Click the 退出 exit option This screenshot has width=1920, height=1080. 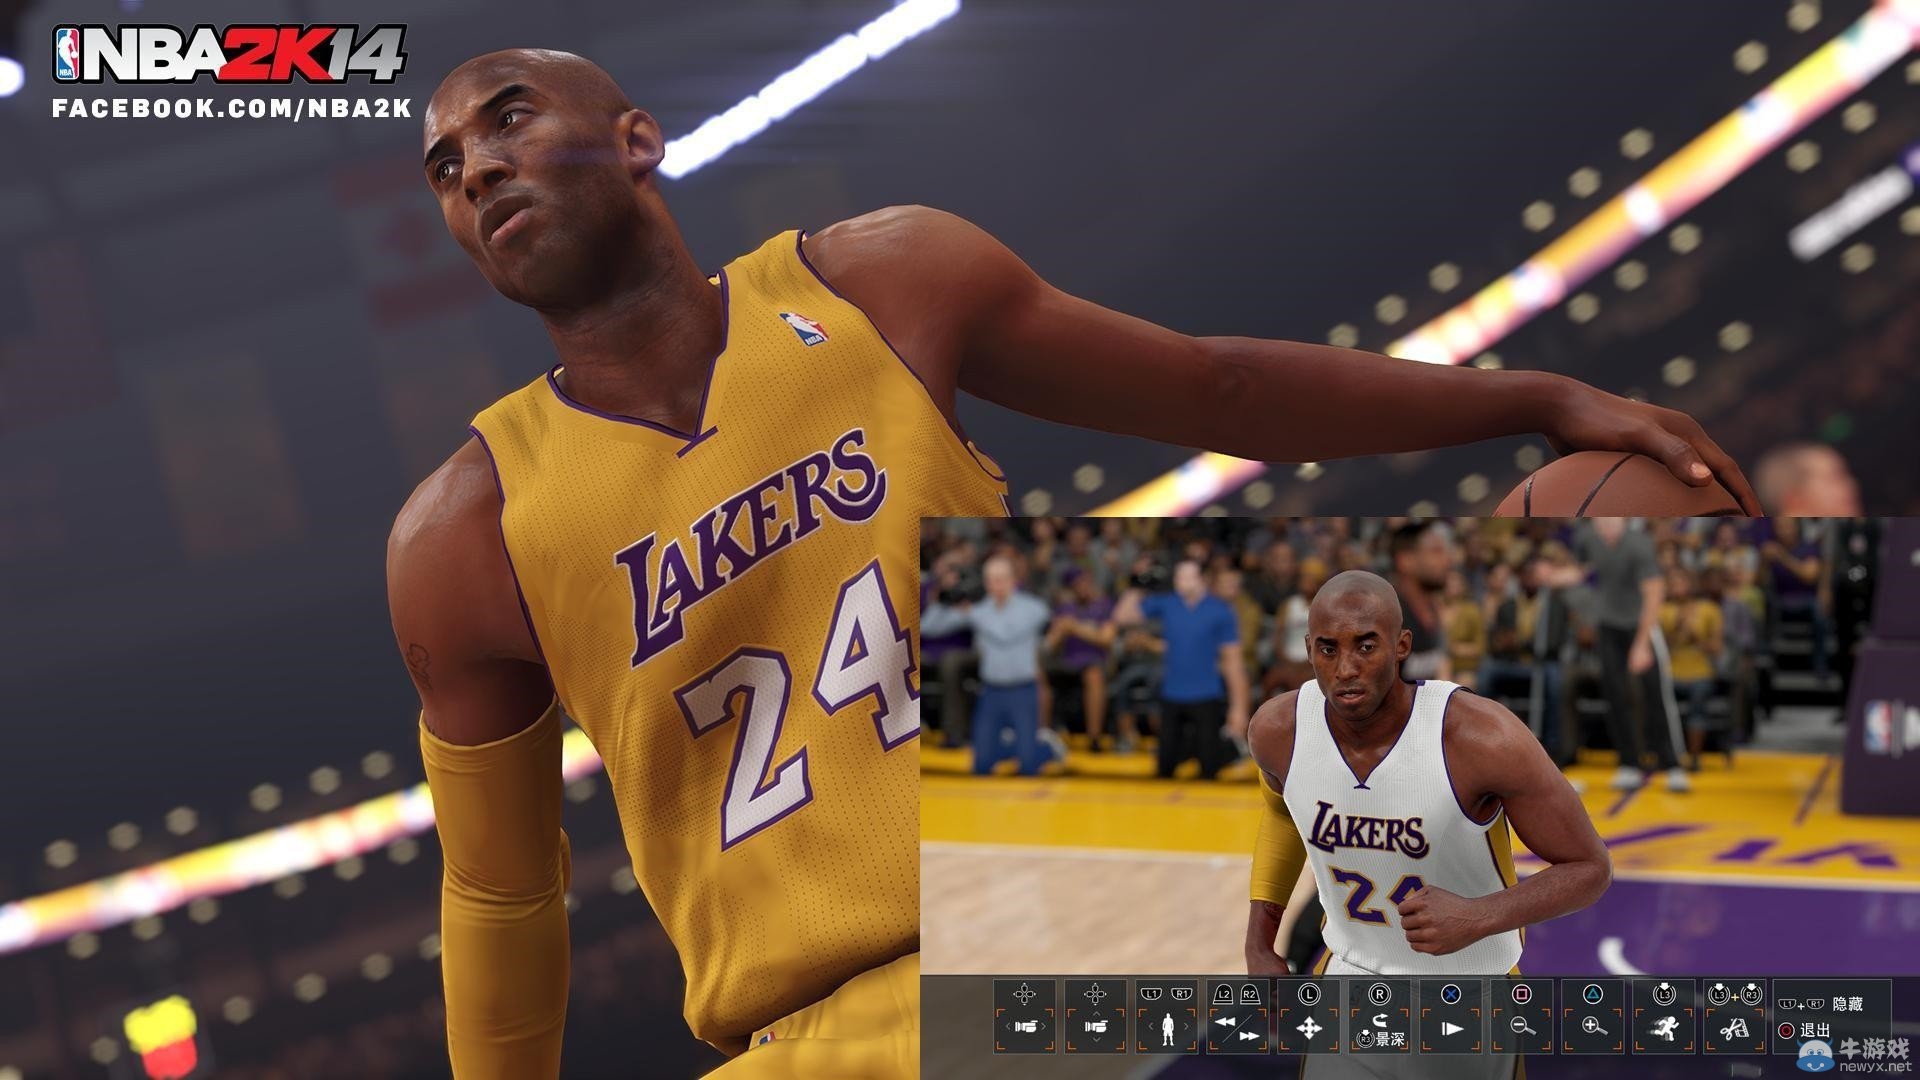tap(1804, 1030)
